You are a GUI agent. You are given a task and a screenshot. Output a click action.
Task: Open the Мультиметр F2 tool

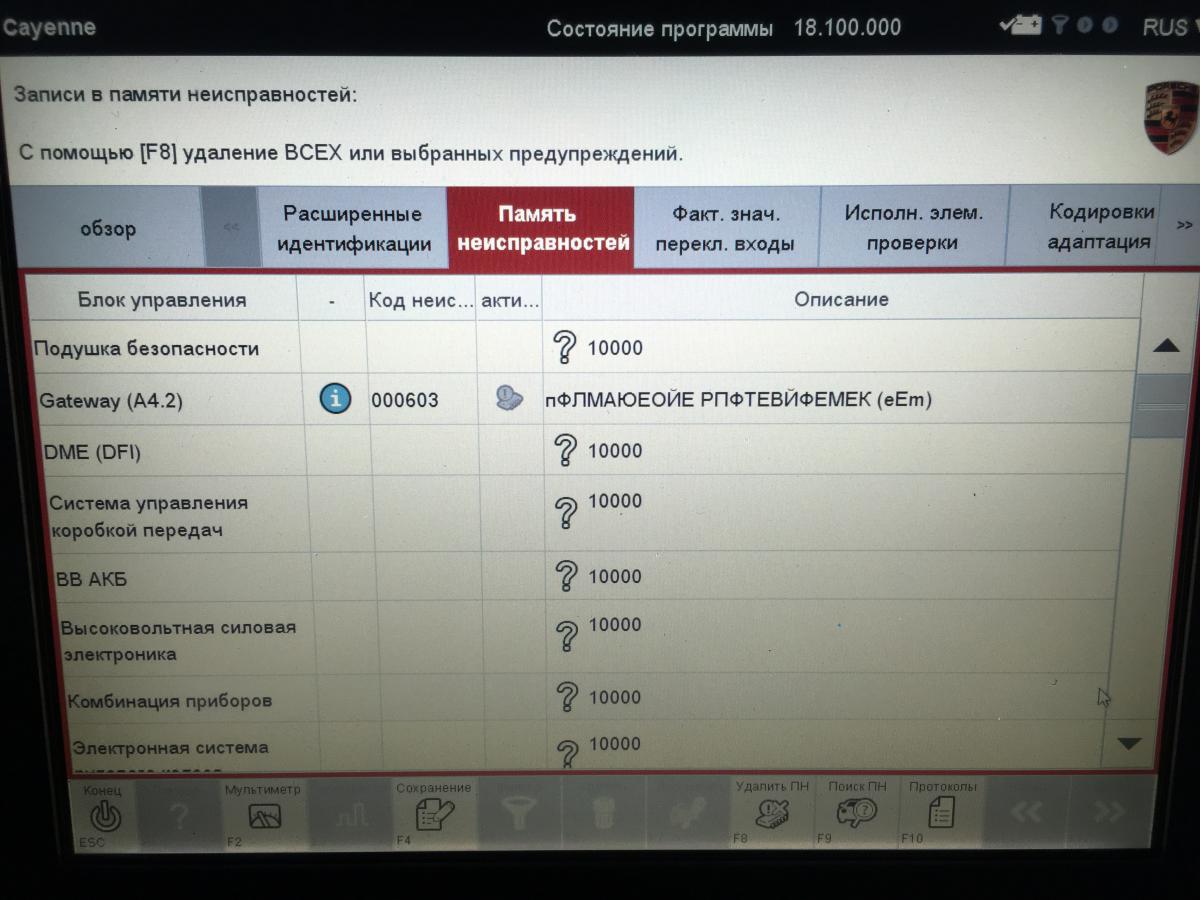(x=264, y=816)
